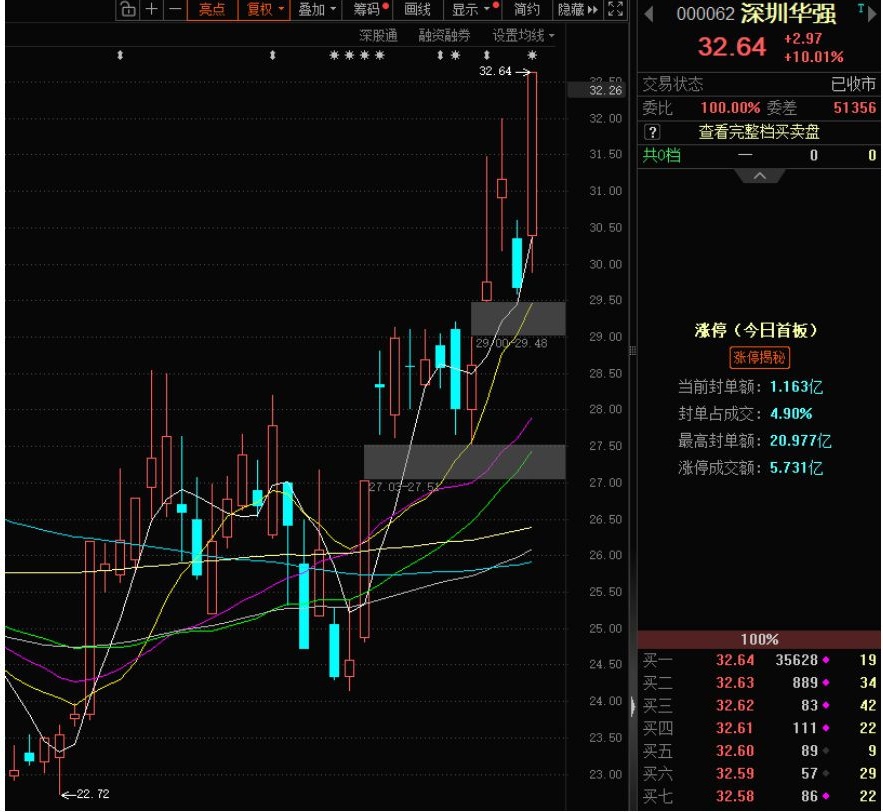Click the 买一 bid price 32.64
The height and width of the screenshot is (812, 883).
(x=735, y=660)
